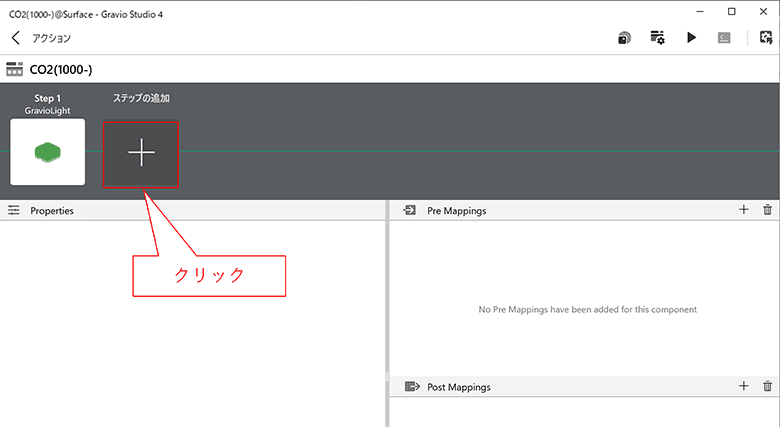
Task: Open the console output icon in the toolbar
Action: click(x=724, y=38)
